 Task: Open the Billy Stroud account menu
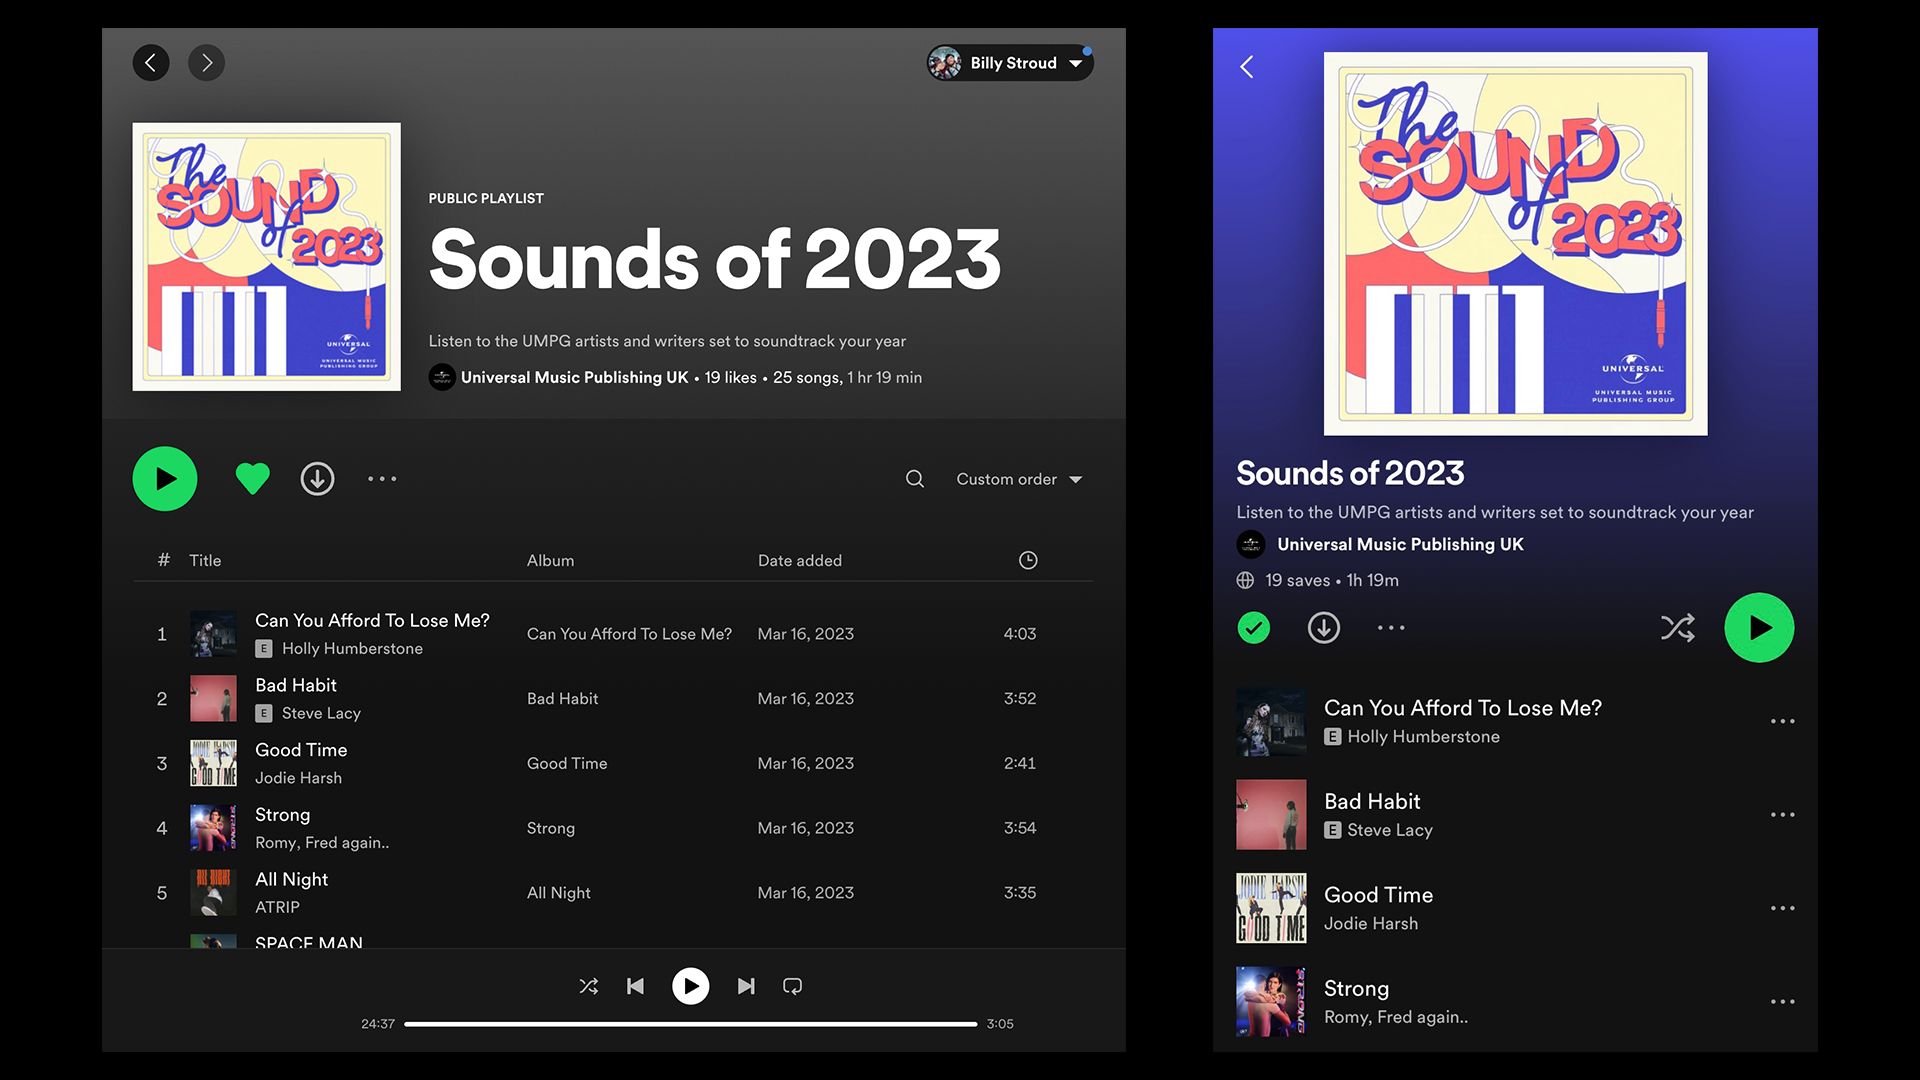(x=1010, y=63)
